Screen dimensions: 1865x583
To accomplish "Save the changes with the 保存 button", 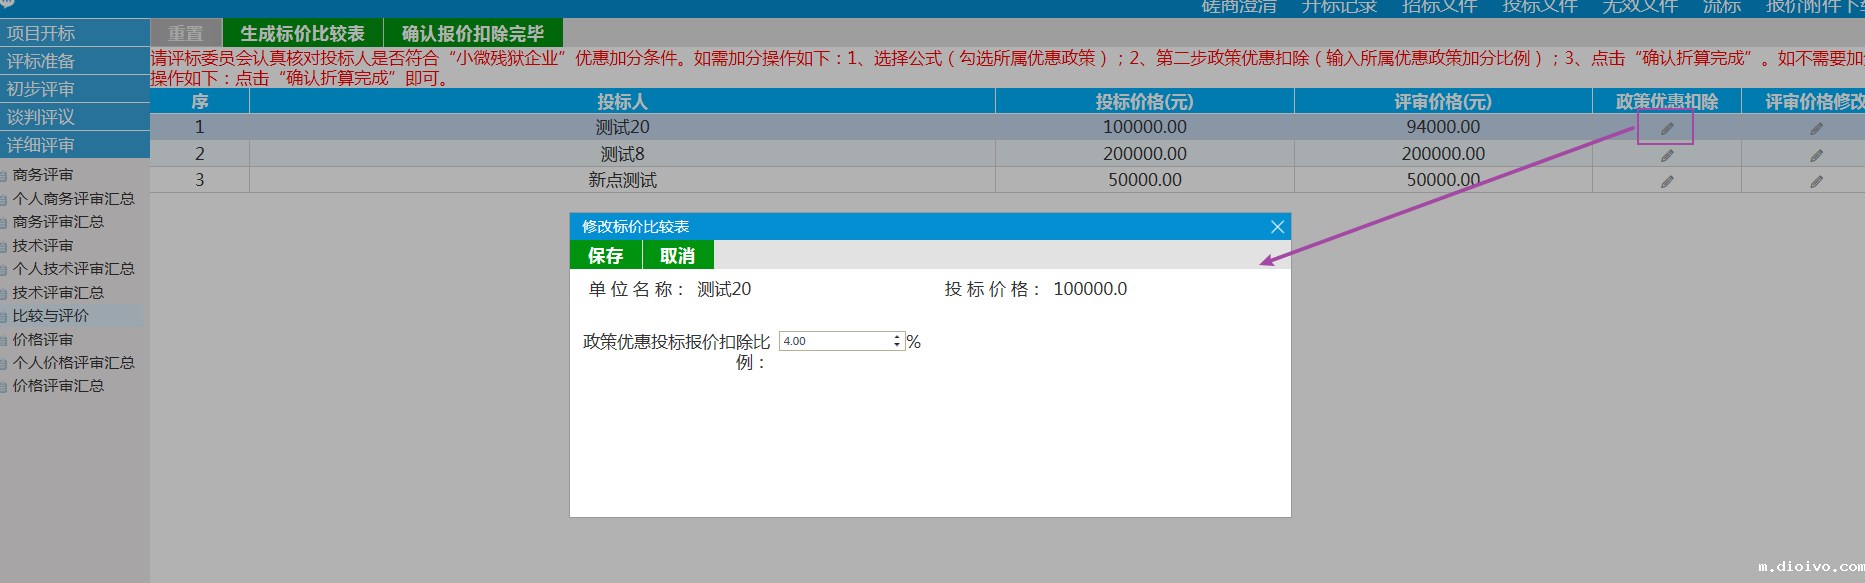I will click(605, 256).
